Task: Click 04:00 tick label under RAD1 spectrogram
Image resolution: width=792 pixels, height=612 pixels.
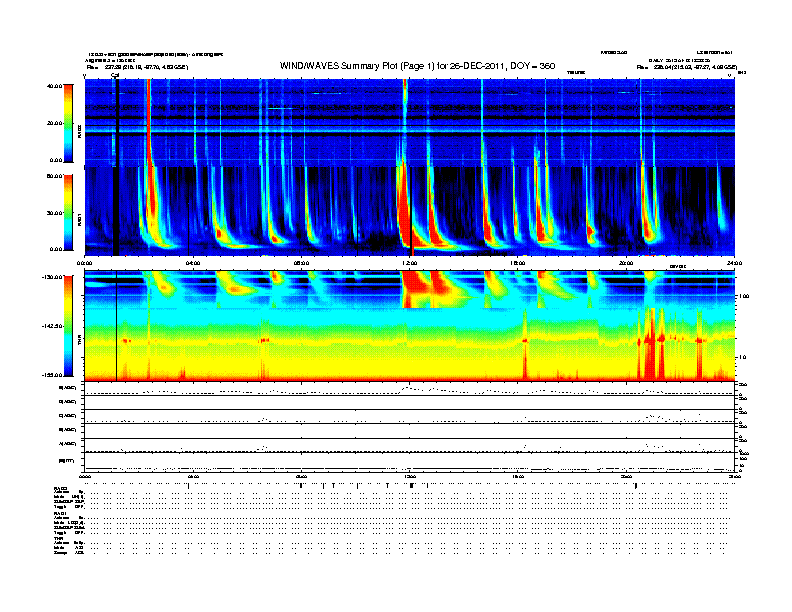Action: pos(193,263)
